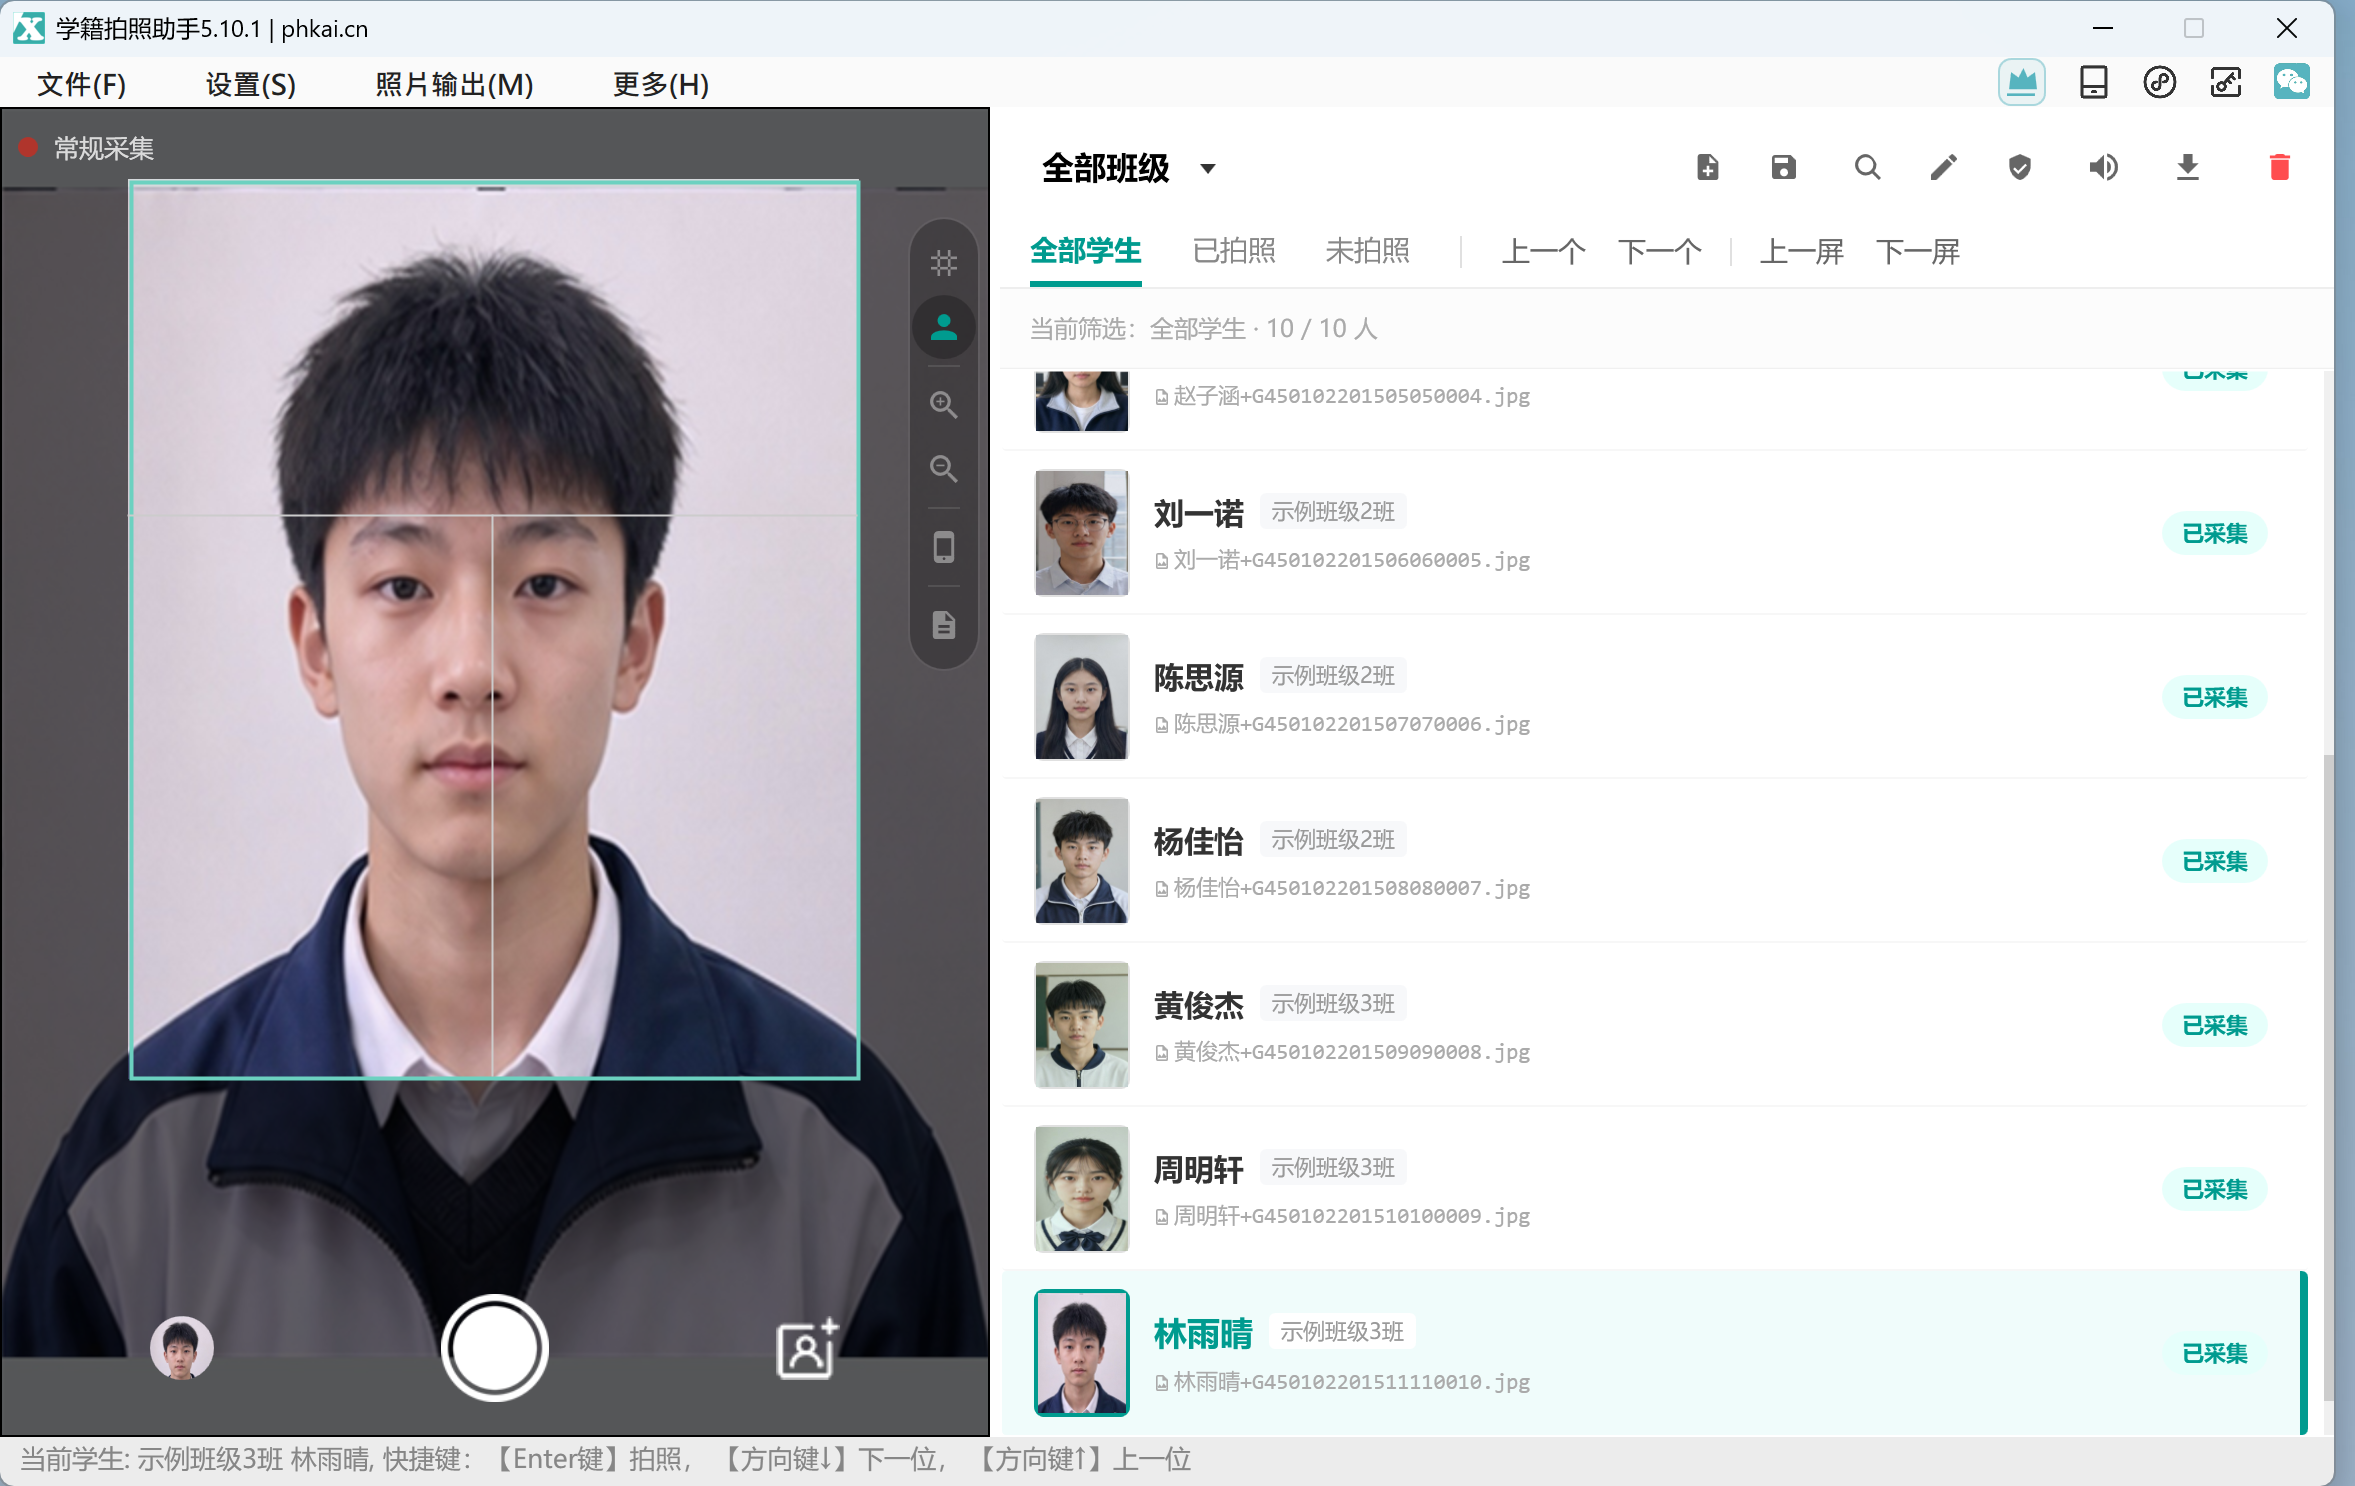Select student 林雨晴 in the list
Image resolution: width=2355 pixels, height=1486 pixels.
[1654, 1353]
